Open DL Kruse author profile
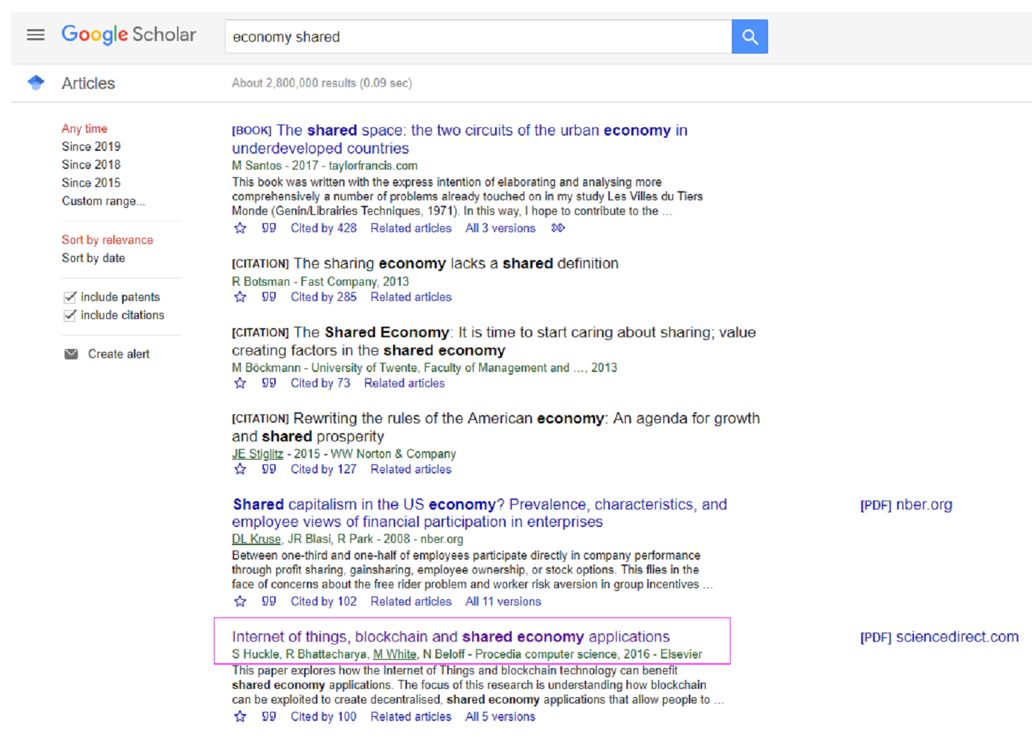The image size is (1032, 739). pyautogui.click(x=257, y=540)
